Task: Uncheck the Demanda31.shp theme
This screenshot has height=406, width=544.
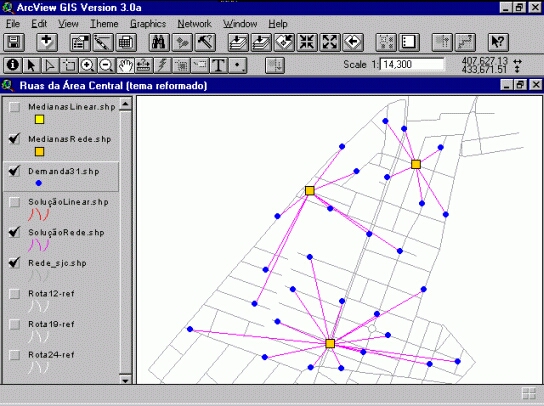Action: pyautogui.click(x=15, y=171)
